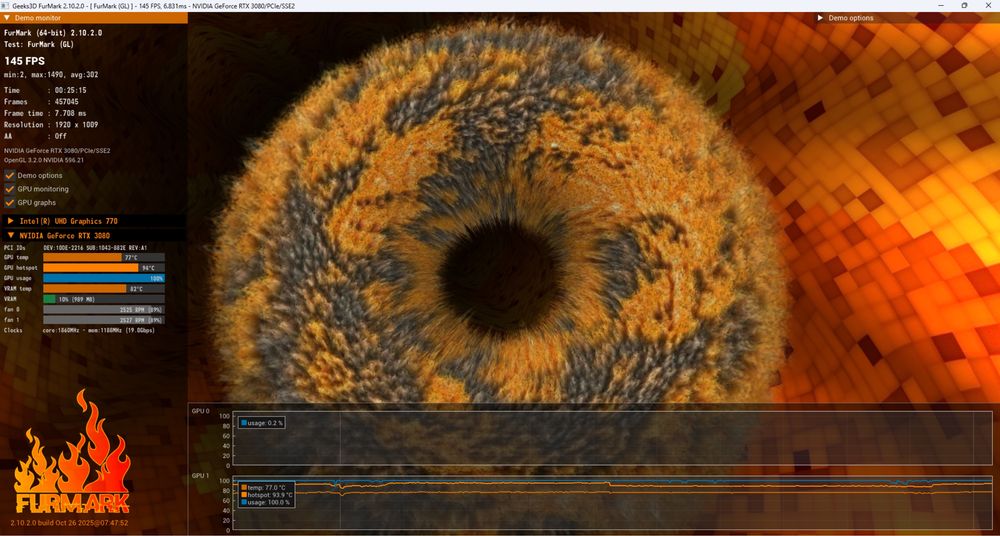This screenshot has width=1000, height=536.
Task: Click the Geeks3D FurMark window title text
Action: click(x=154, y=5)
